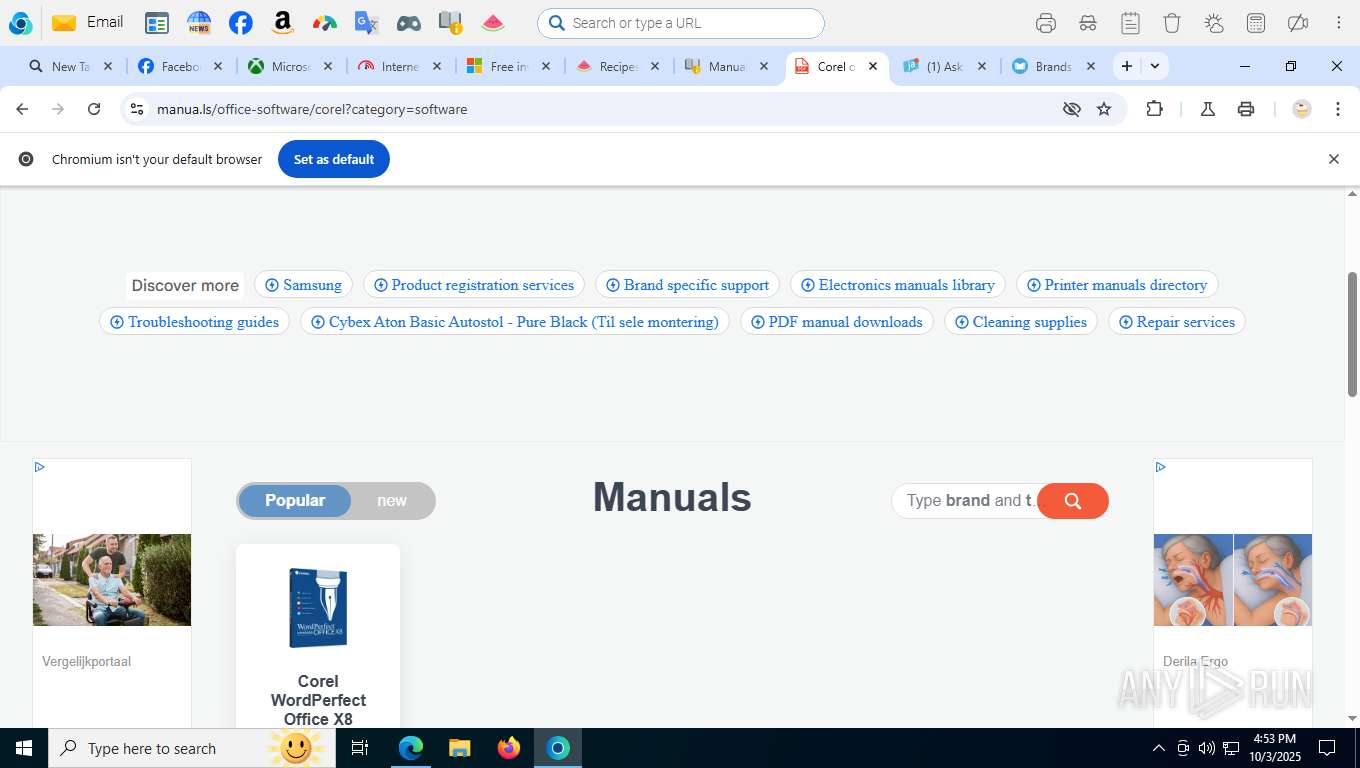The height and width of the screenshot is (768, 1360).
Task: Open the top bar three-dot menu
Action: coord(1339,23)
